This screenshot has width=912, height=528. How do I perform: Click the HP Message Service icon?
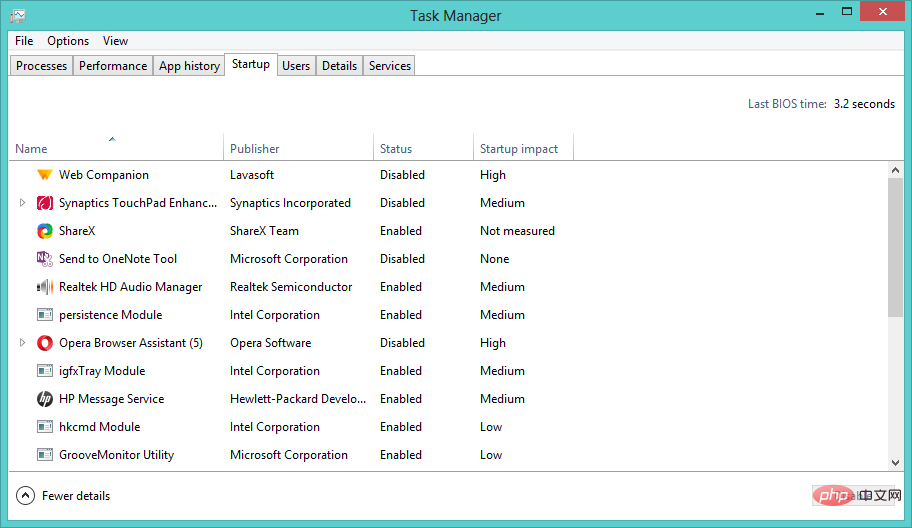click(x=44, y=399)
